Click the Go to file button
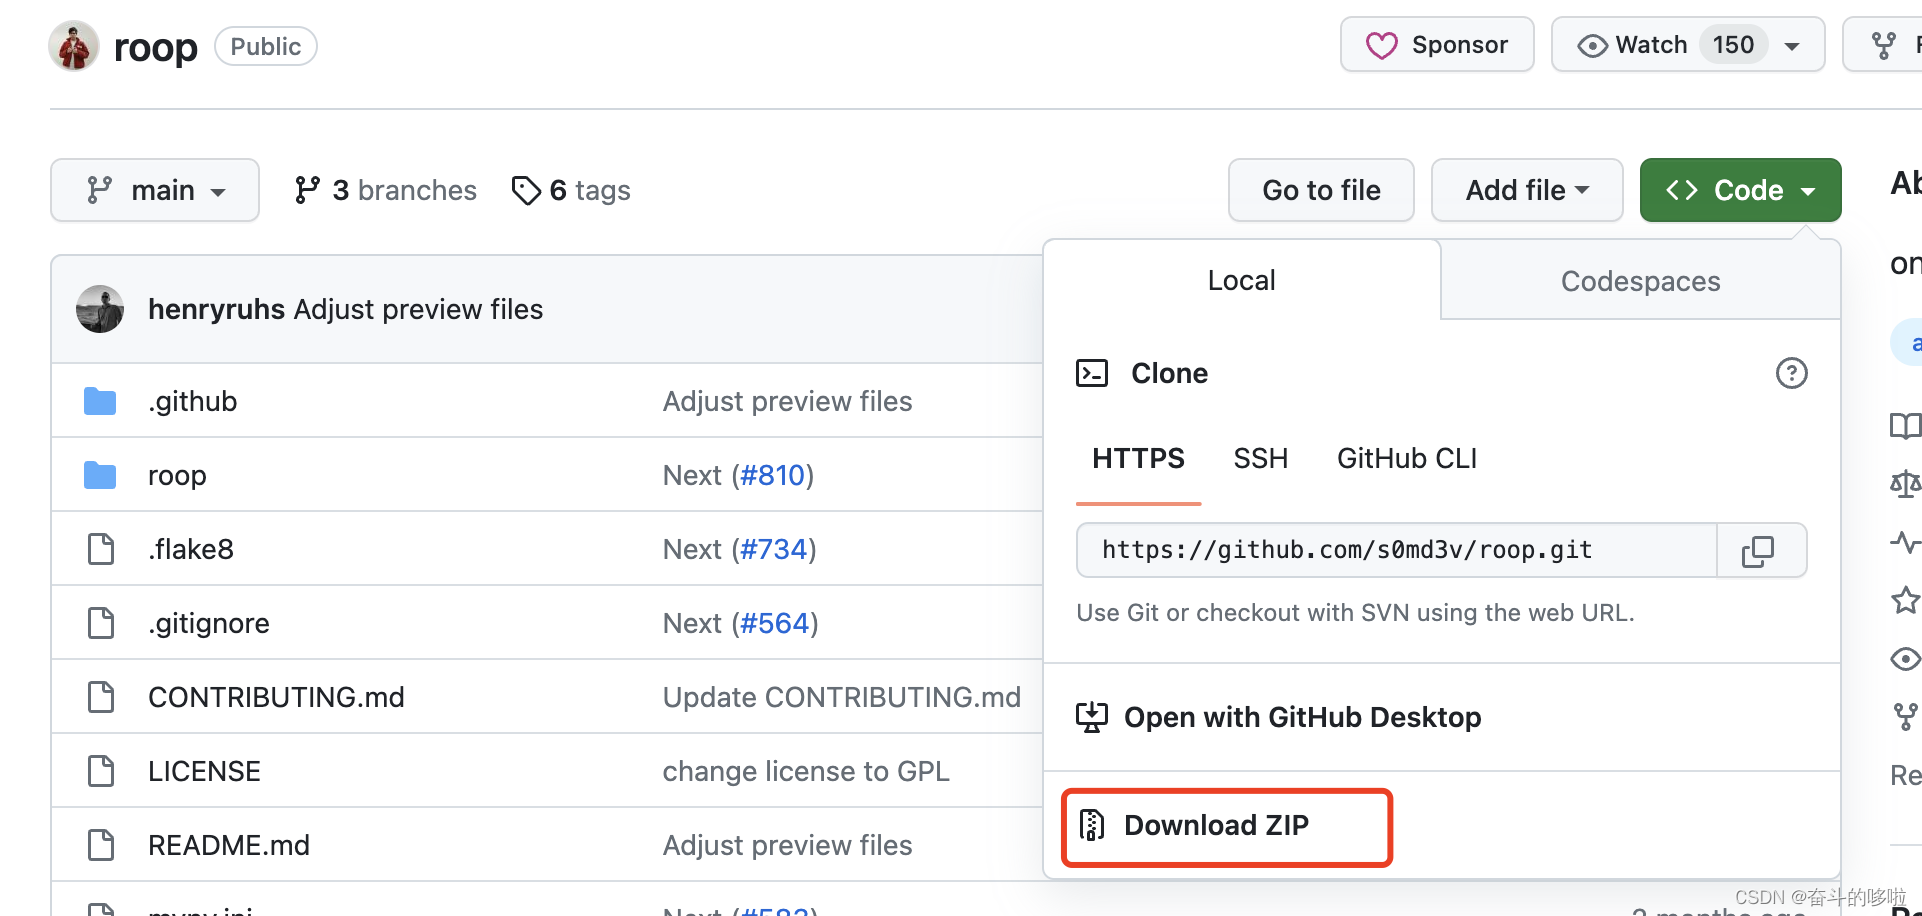The width and height of the screenshot is (1922, 916). [1321, 190]
